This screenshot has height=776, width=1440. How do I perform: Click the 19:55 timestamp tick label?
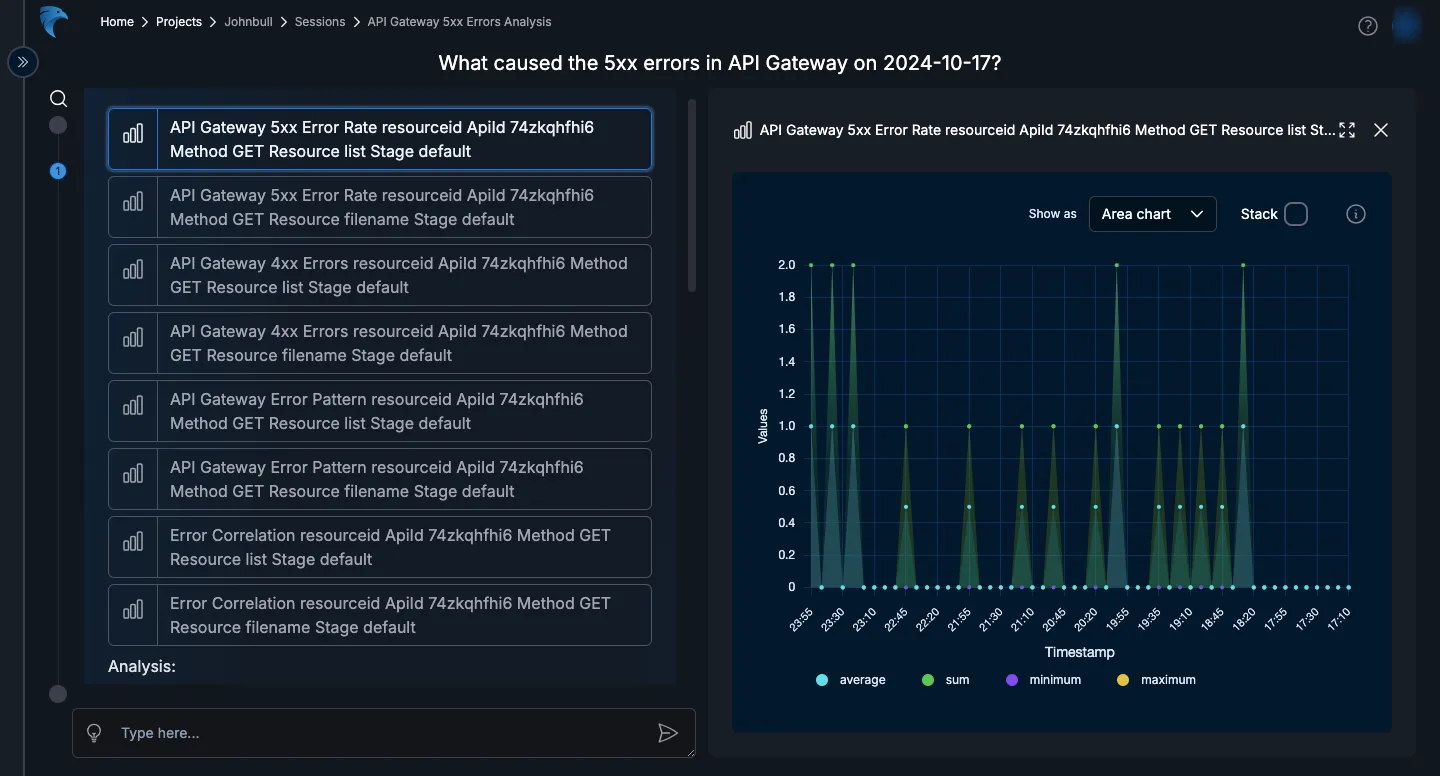pyautogui.click(x=1117, y=620)
